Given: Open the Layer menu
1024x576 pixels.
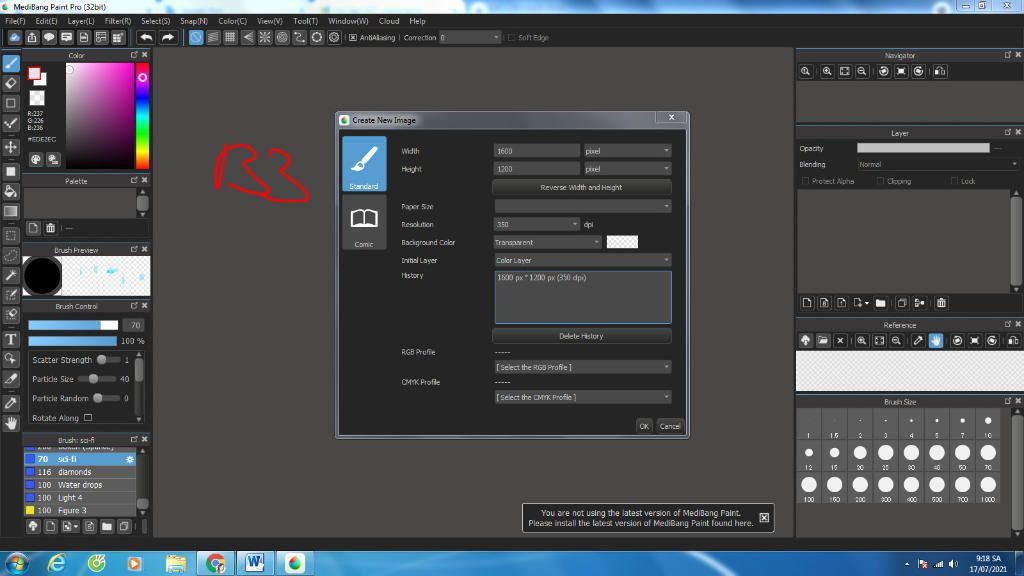Looking at the screenshot, I should click(x=81, y=21).
